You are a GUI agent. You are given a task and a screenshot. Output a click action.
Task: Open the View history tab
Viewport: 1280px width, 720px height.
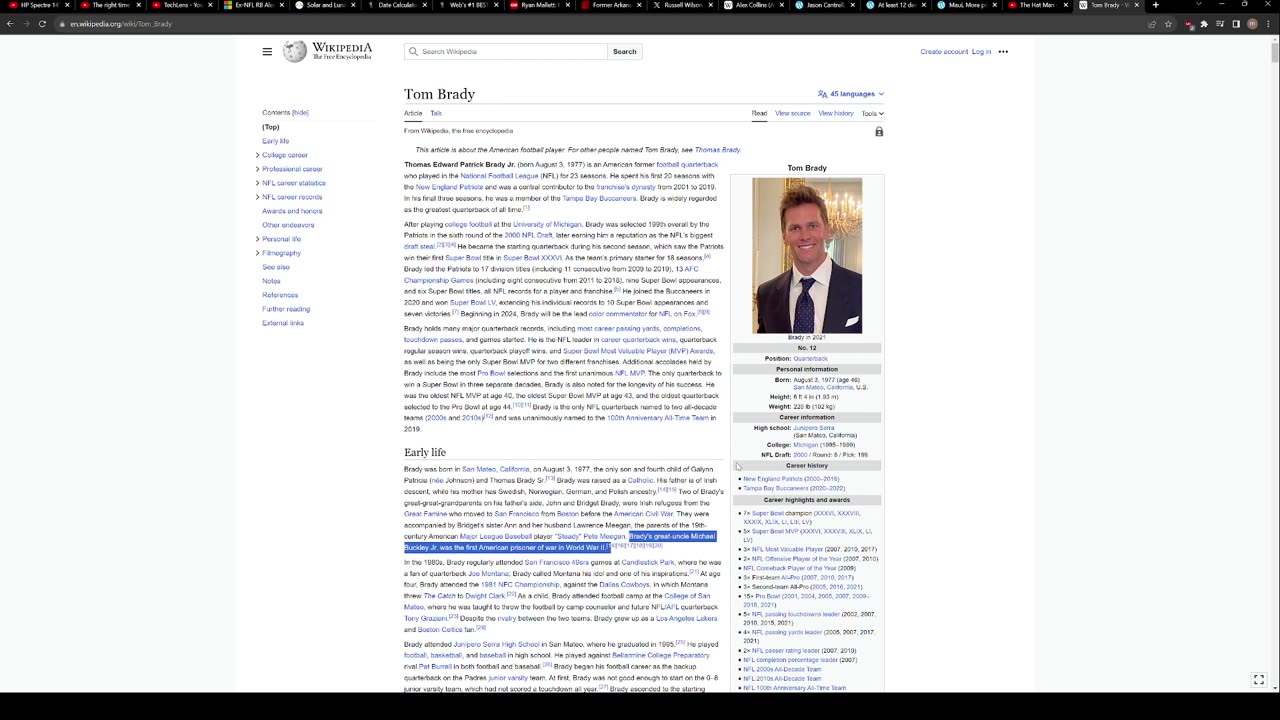[836, 113]
